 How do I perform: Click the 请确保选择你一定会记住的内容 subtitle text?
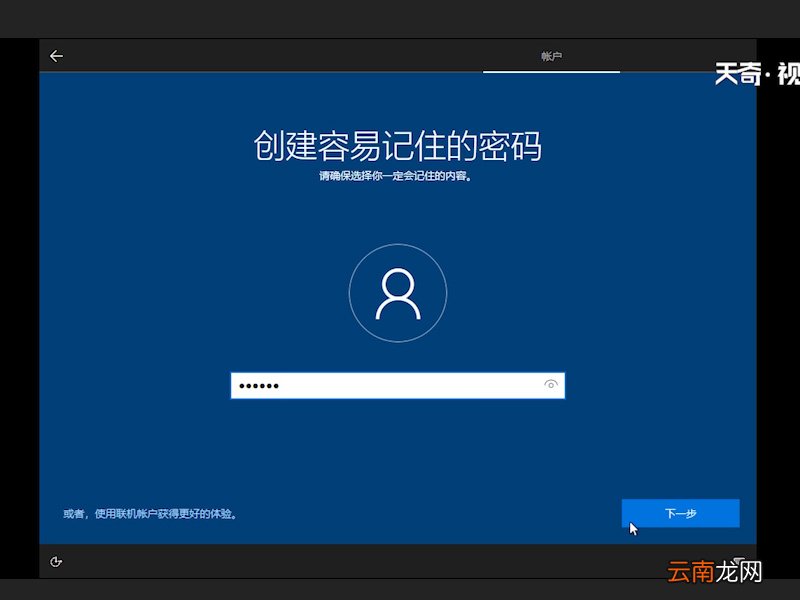(x=395, y=176)
